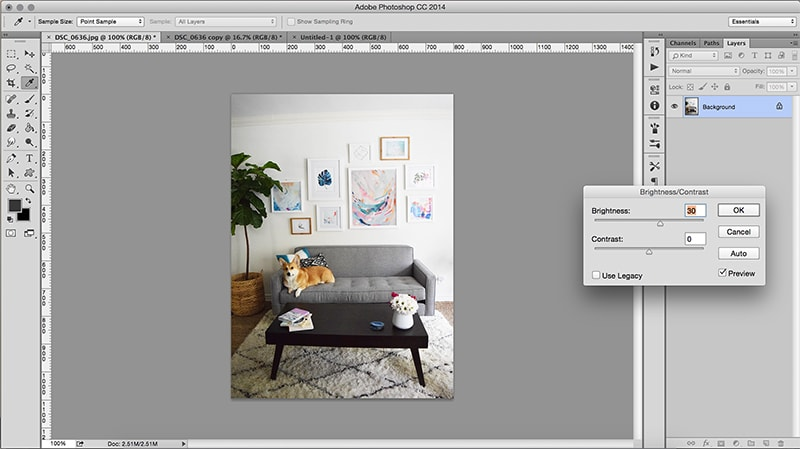Select the Zoom tool

29,189
